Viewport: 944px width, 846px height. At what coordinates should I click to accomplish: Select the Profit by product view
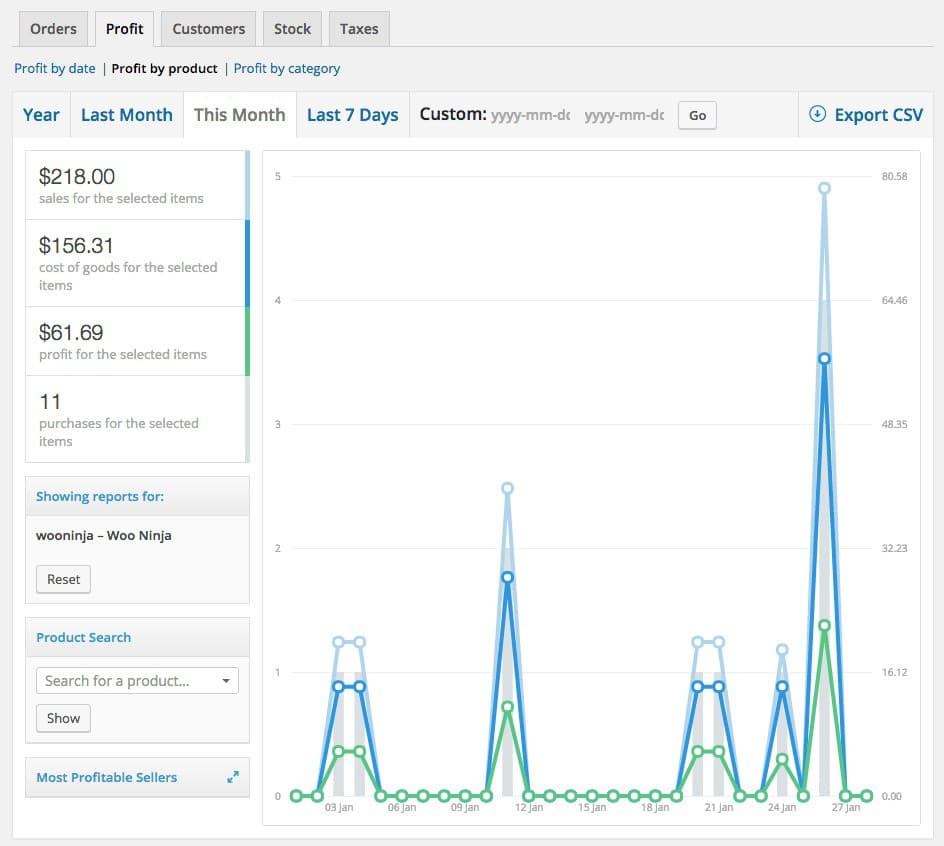[164, 69]
